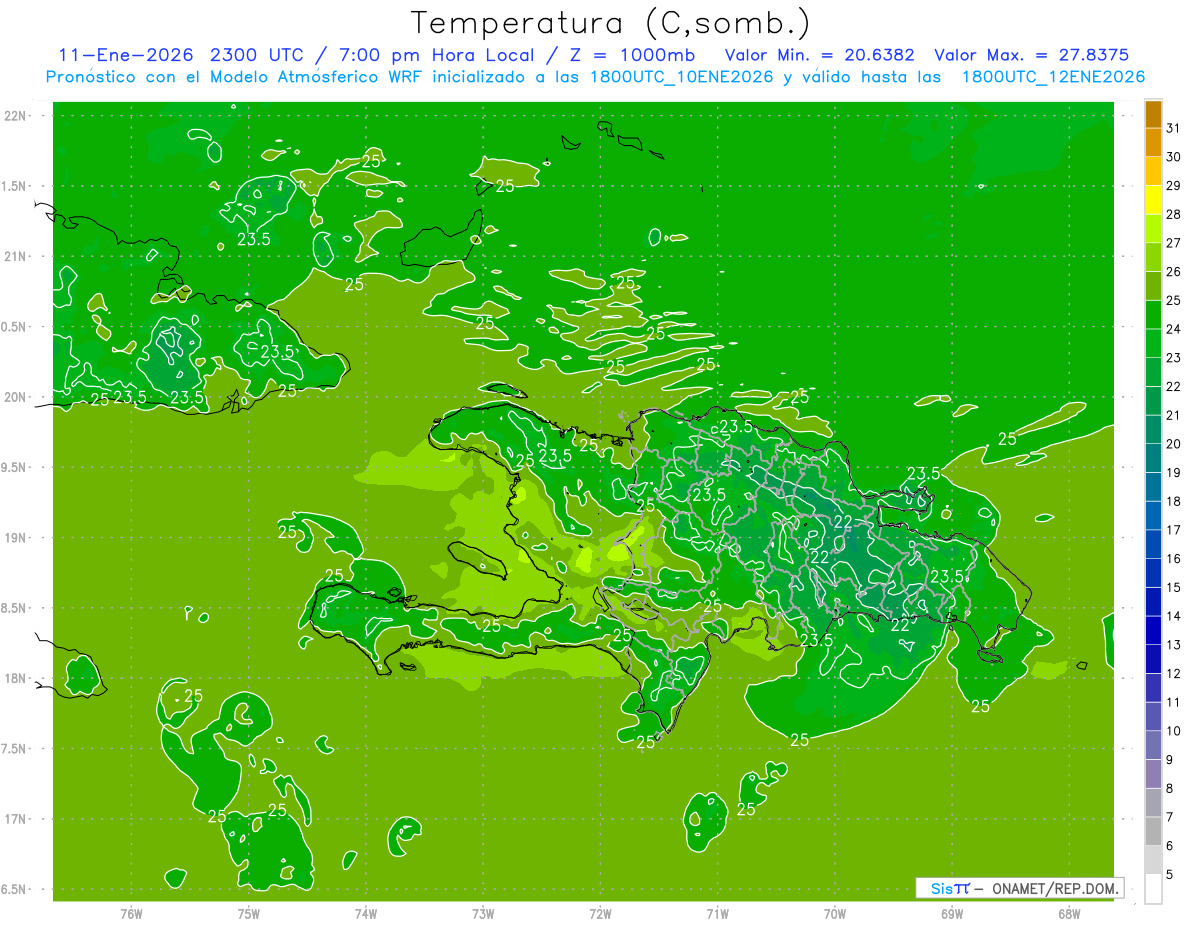Click the green swatch between 23 and 24

pos(1153,344)
